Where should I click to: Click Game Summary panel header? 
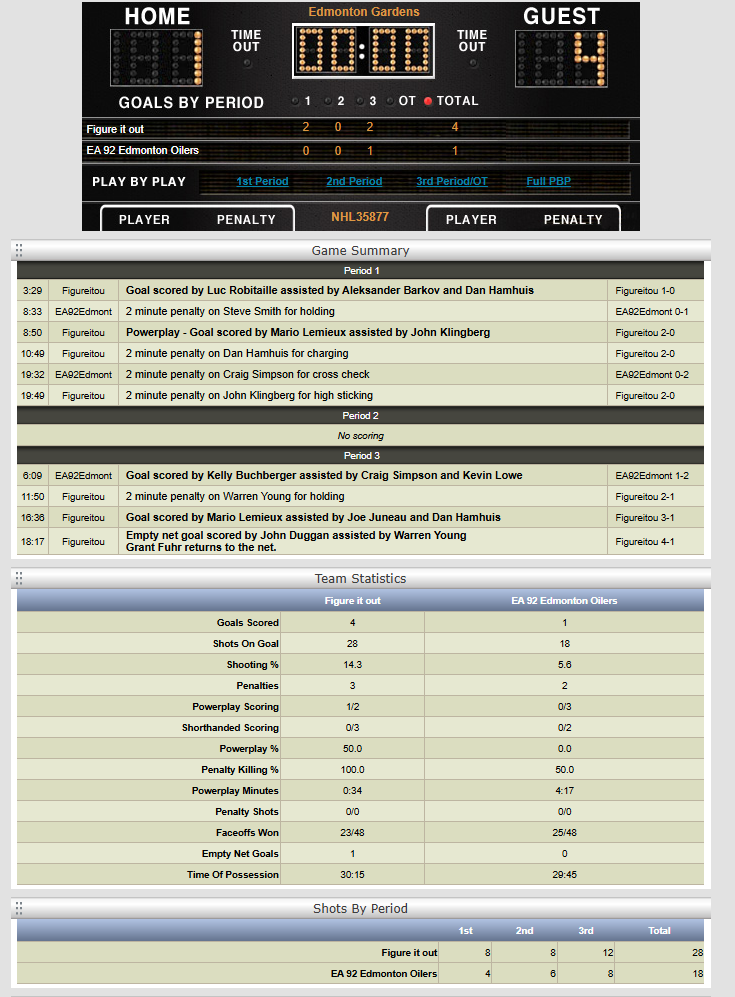coord(361,251)
